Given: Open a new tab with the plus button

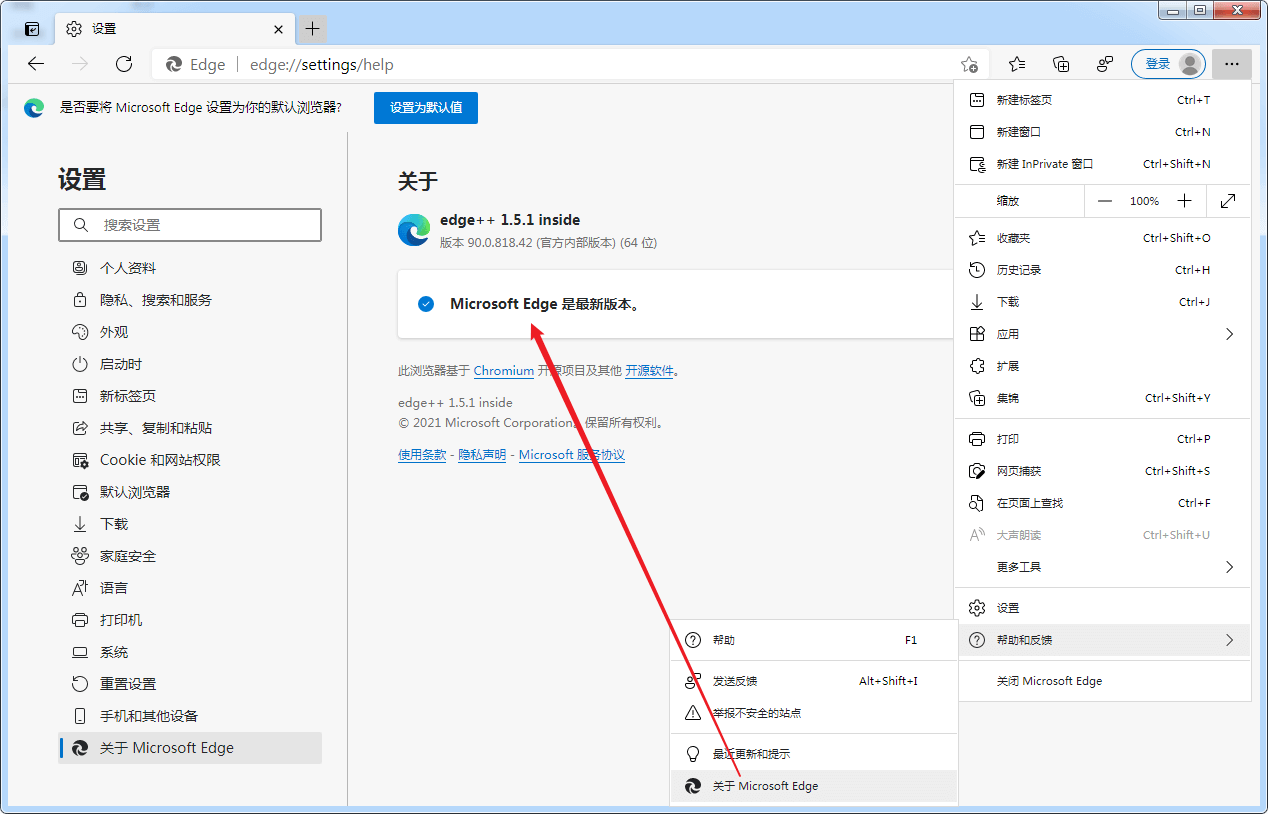Looking at the screenshot, I should [313, 29].
